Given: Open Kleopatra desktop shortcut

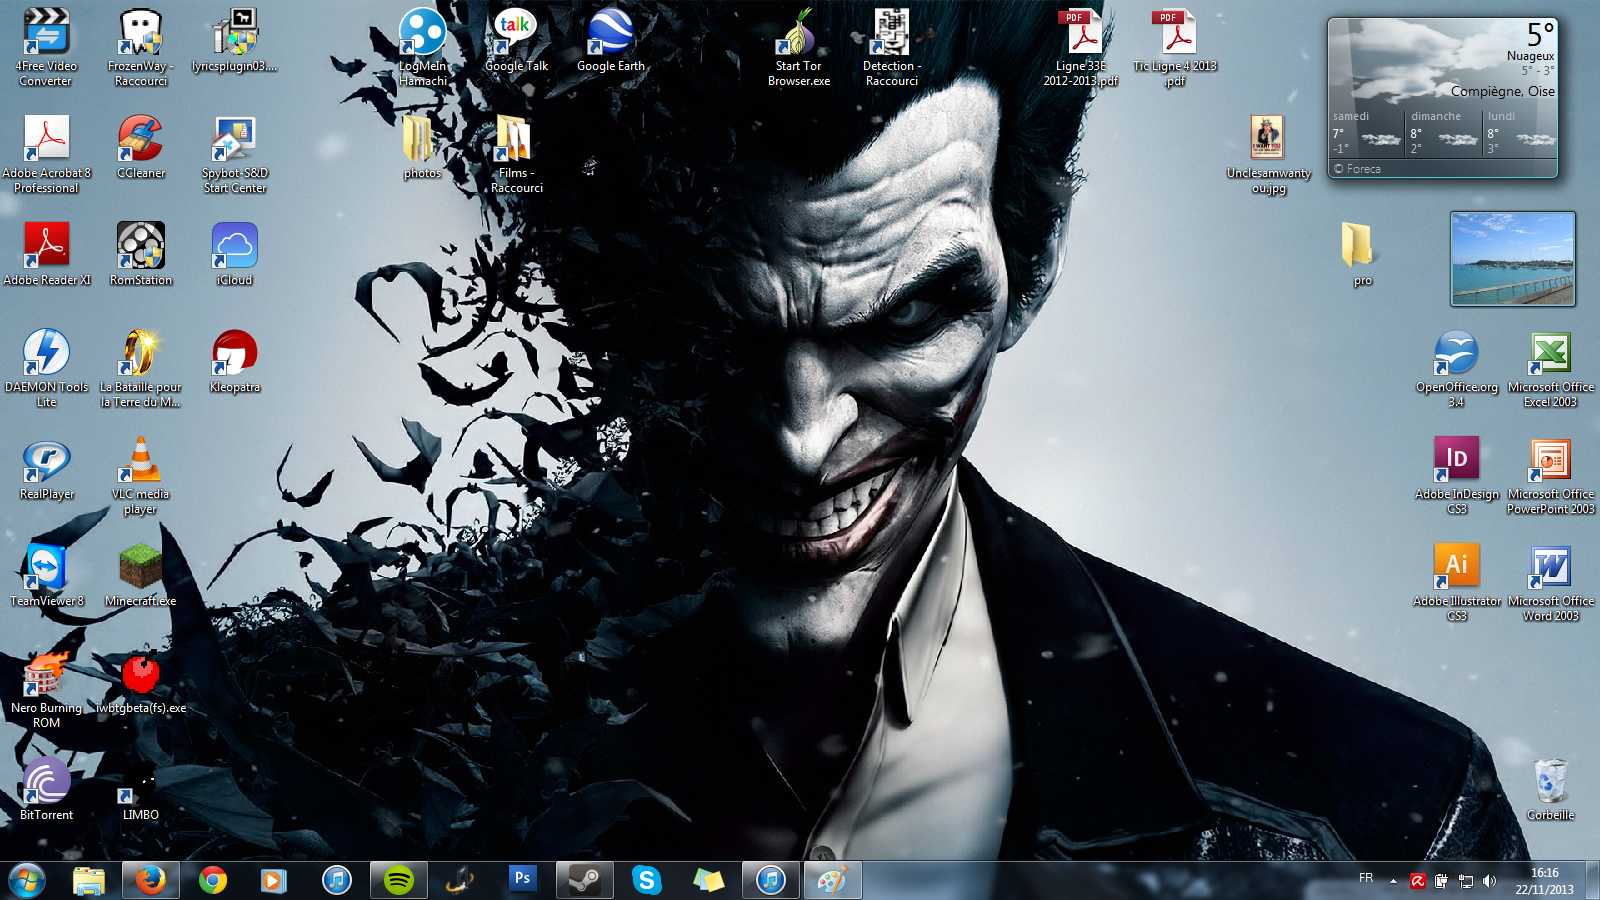Looking at the screenshot, I should [235, 361].
